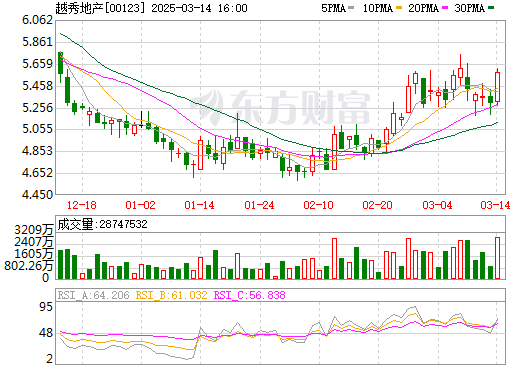
Task: Click the RSI_A value label
Action: pos(93,295)
